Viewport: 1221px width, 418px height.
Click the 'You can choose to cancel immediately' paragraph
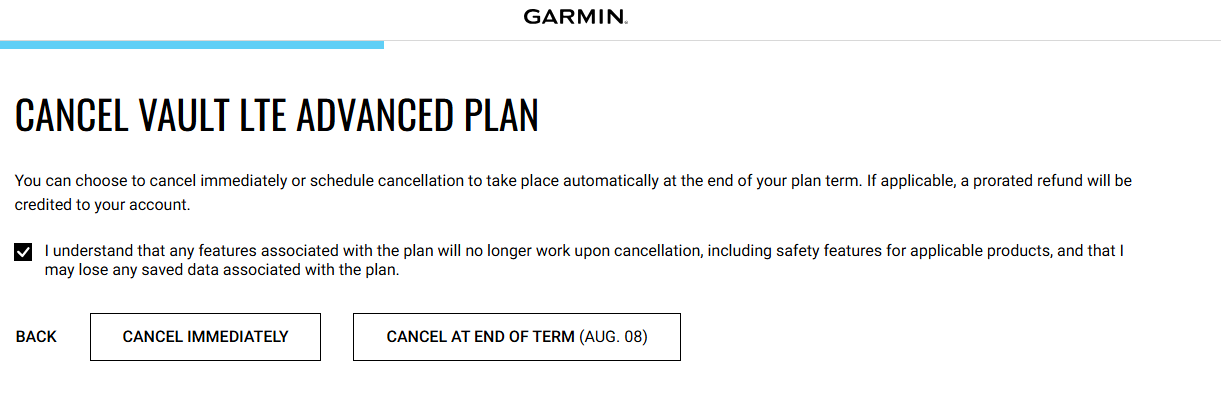point(573,193)
